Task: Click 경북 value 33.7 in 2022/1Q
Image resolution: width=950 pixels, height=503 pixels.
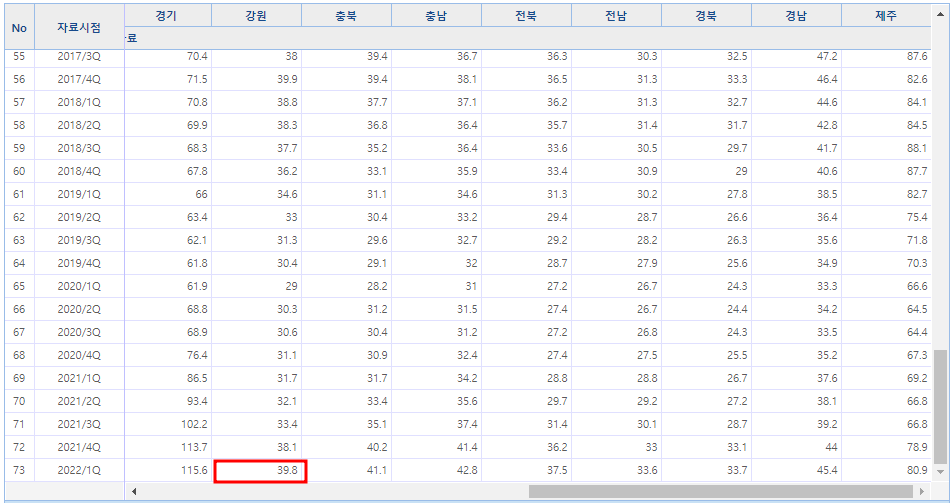Action: coord(706,471)
